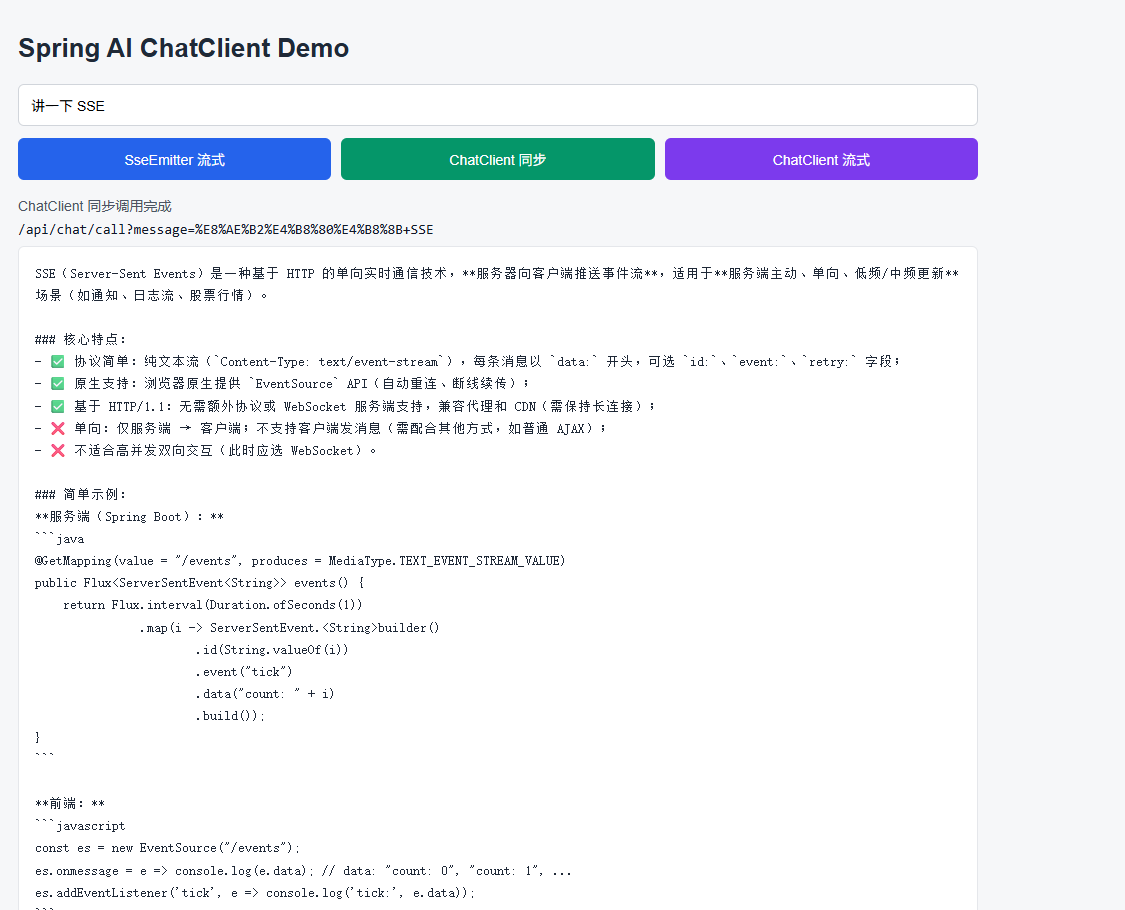The width and height of the screenshot is (1125, 910).
Task: Click the **服务端 (Spring Boot) line
Action: click(x=129, y=517)
